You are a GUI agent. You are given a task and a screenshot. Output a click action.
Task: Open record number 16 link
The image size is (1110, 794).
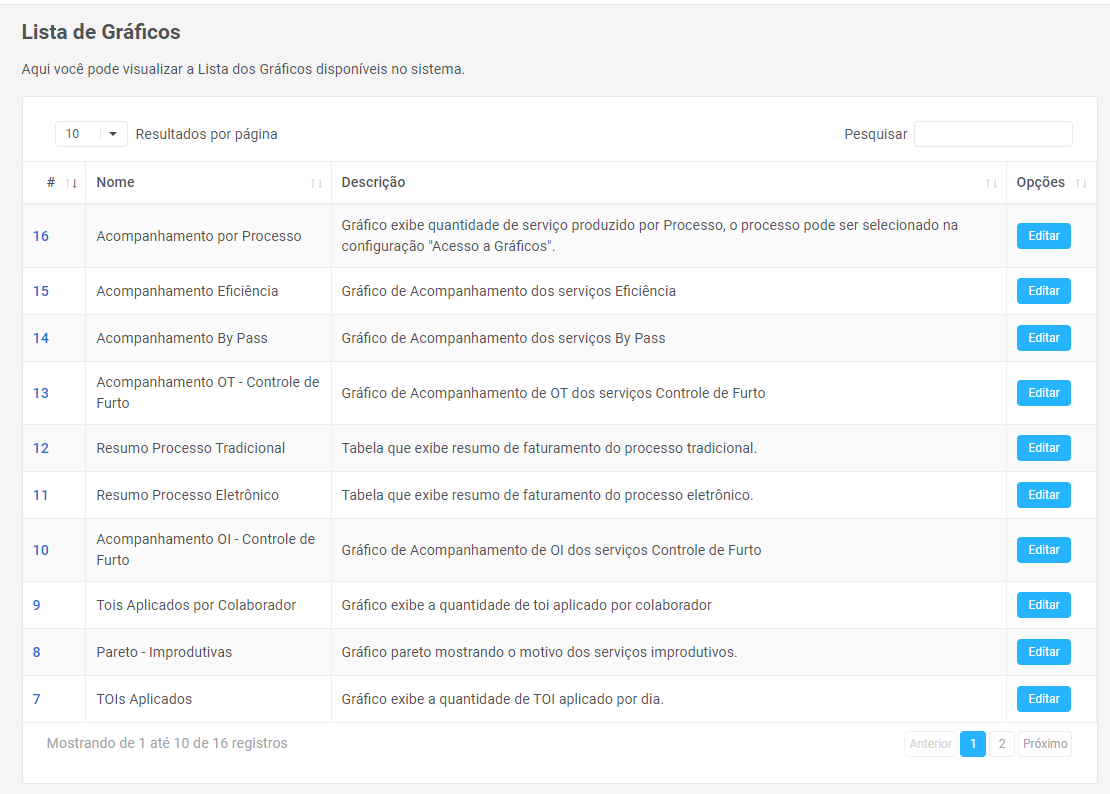coord(41,236)
